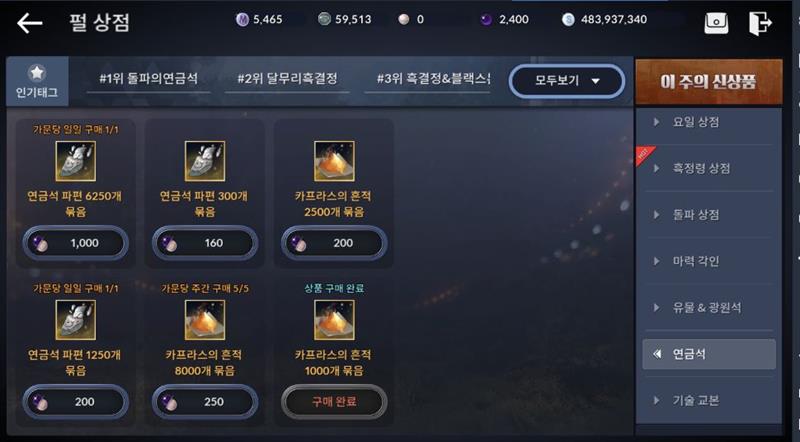Click the 구매 완료 sold-out button
This screenshot has height=442, width=800.
click(x=334, y=402)
